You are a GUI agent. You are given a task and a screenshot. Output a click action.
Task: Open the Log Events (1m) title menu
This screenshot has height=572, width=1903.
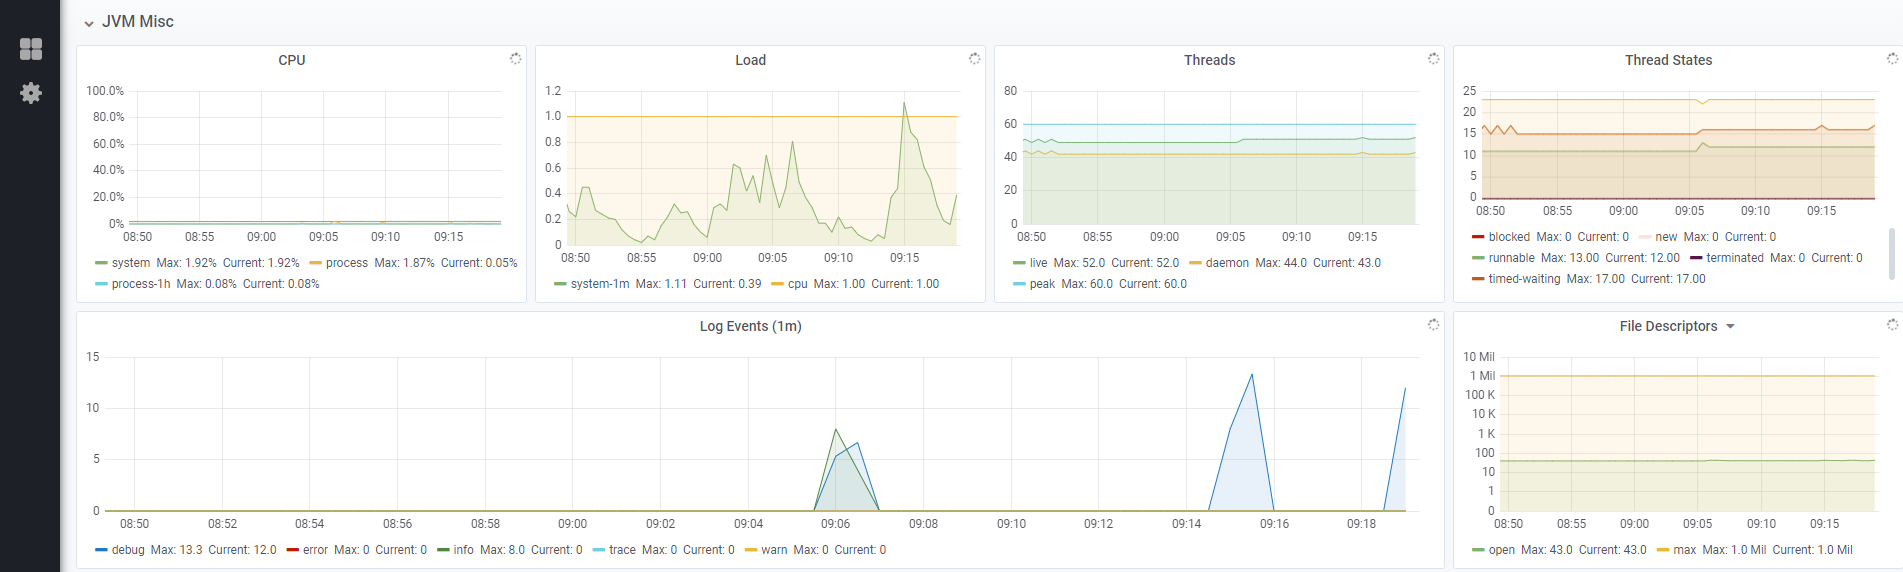pos(750,326)
